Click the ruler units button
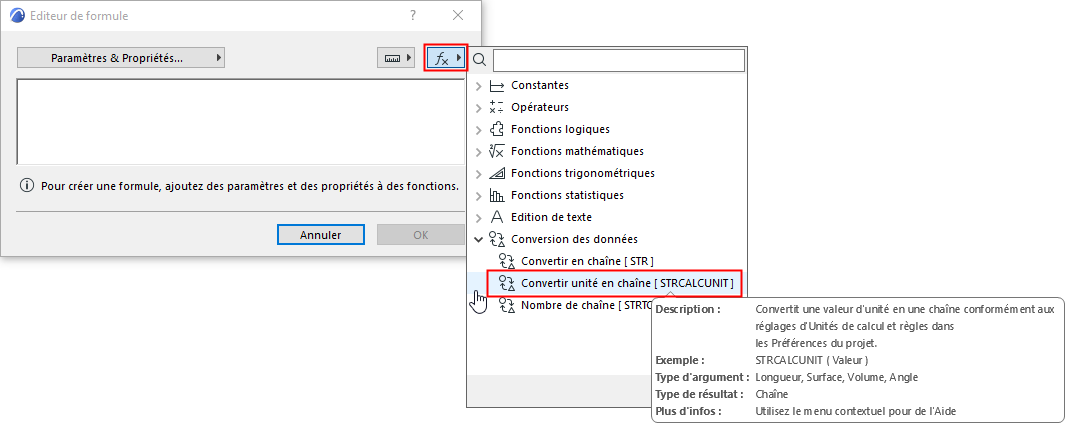Screen dimensions: 1065x423 point(396,58)
